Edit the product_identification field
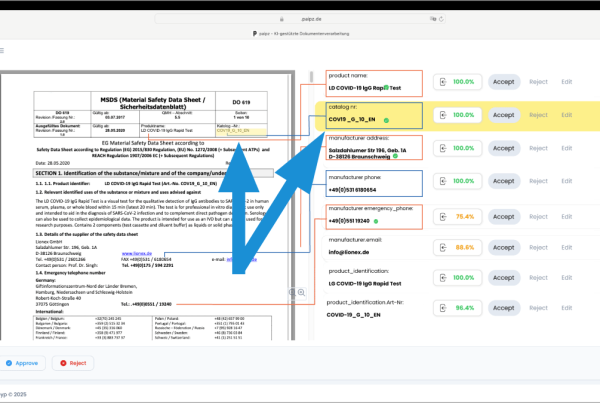600x403 pixels. click(x=567, y=278)
